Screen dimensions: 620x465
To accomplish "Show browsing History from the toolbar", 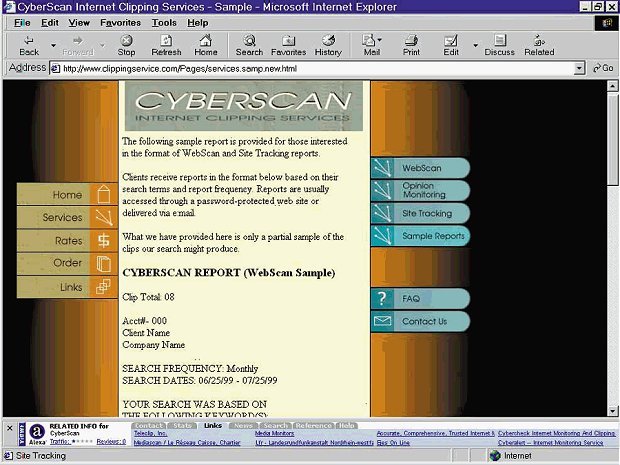I will (328, 45).
